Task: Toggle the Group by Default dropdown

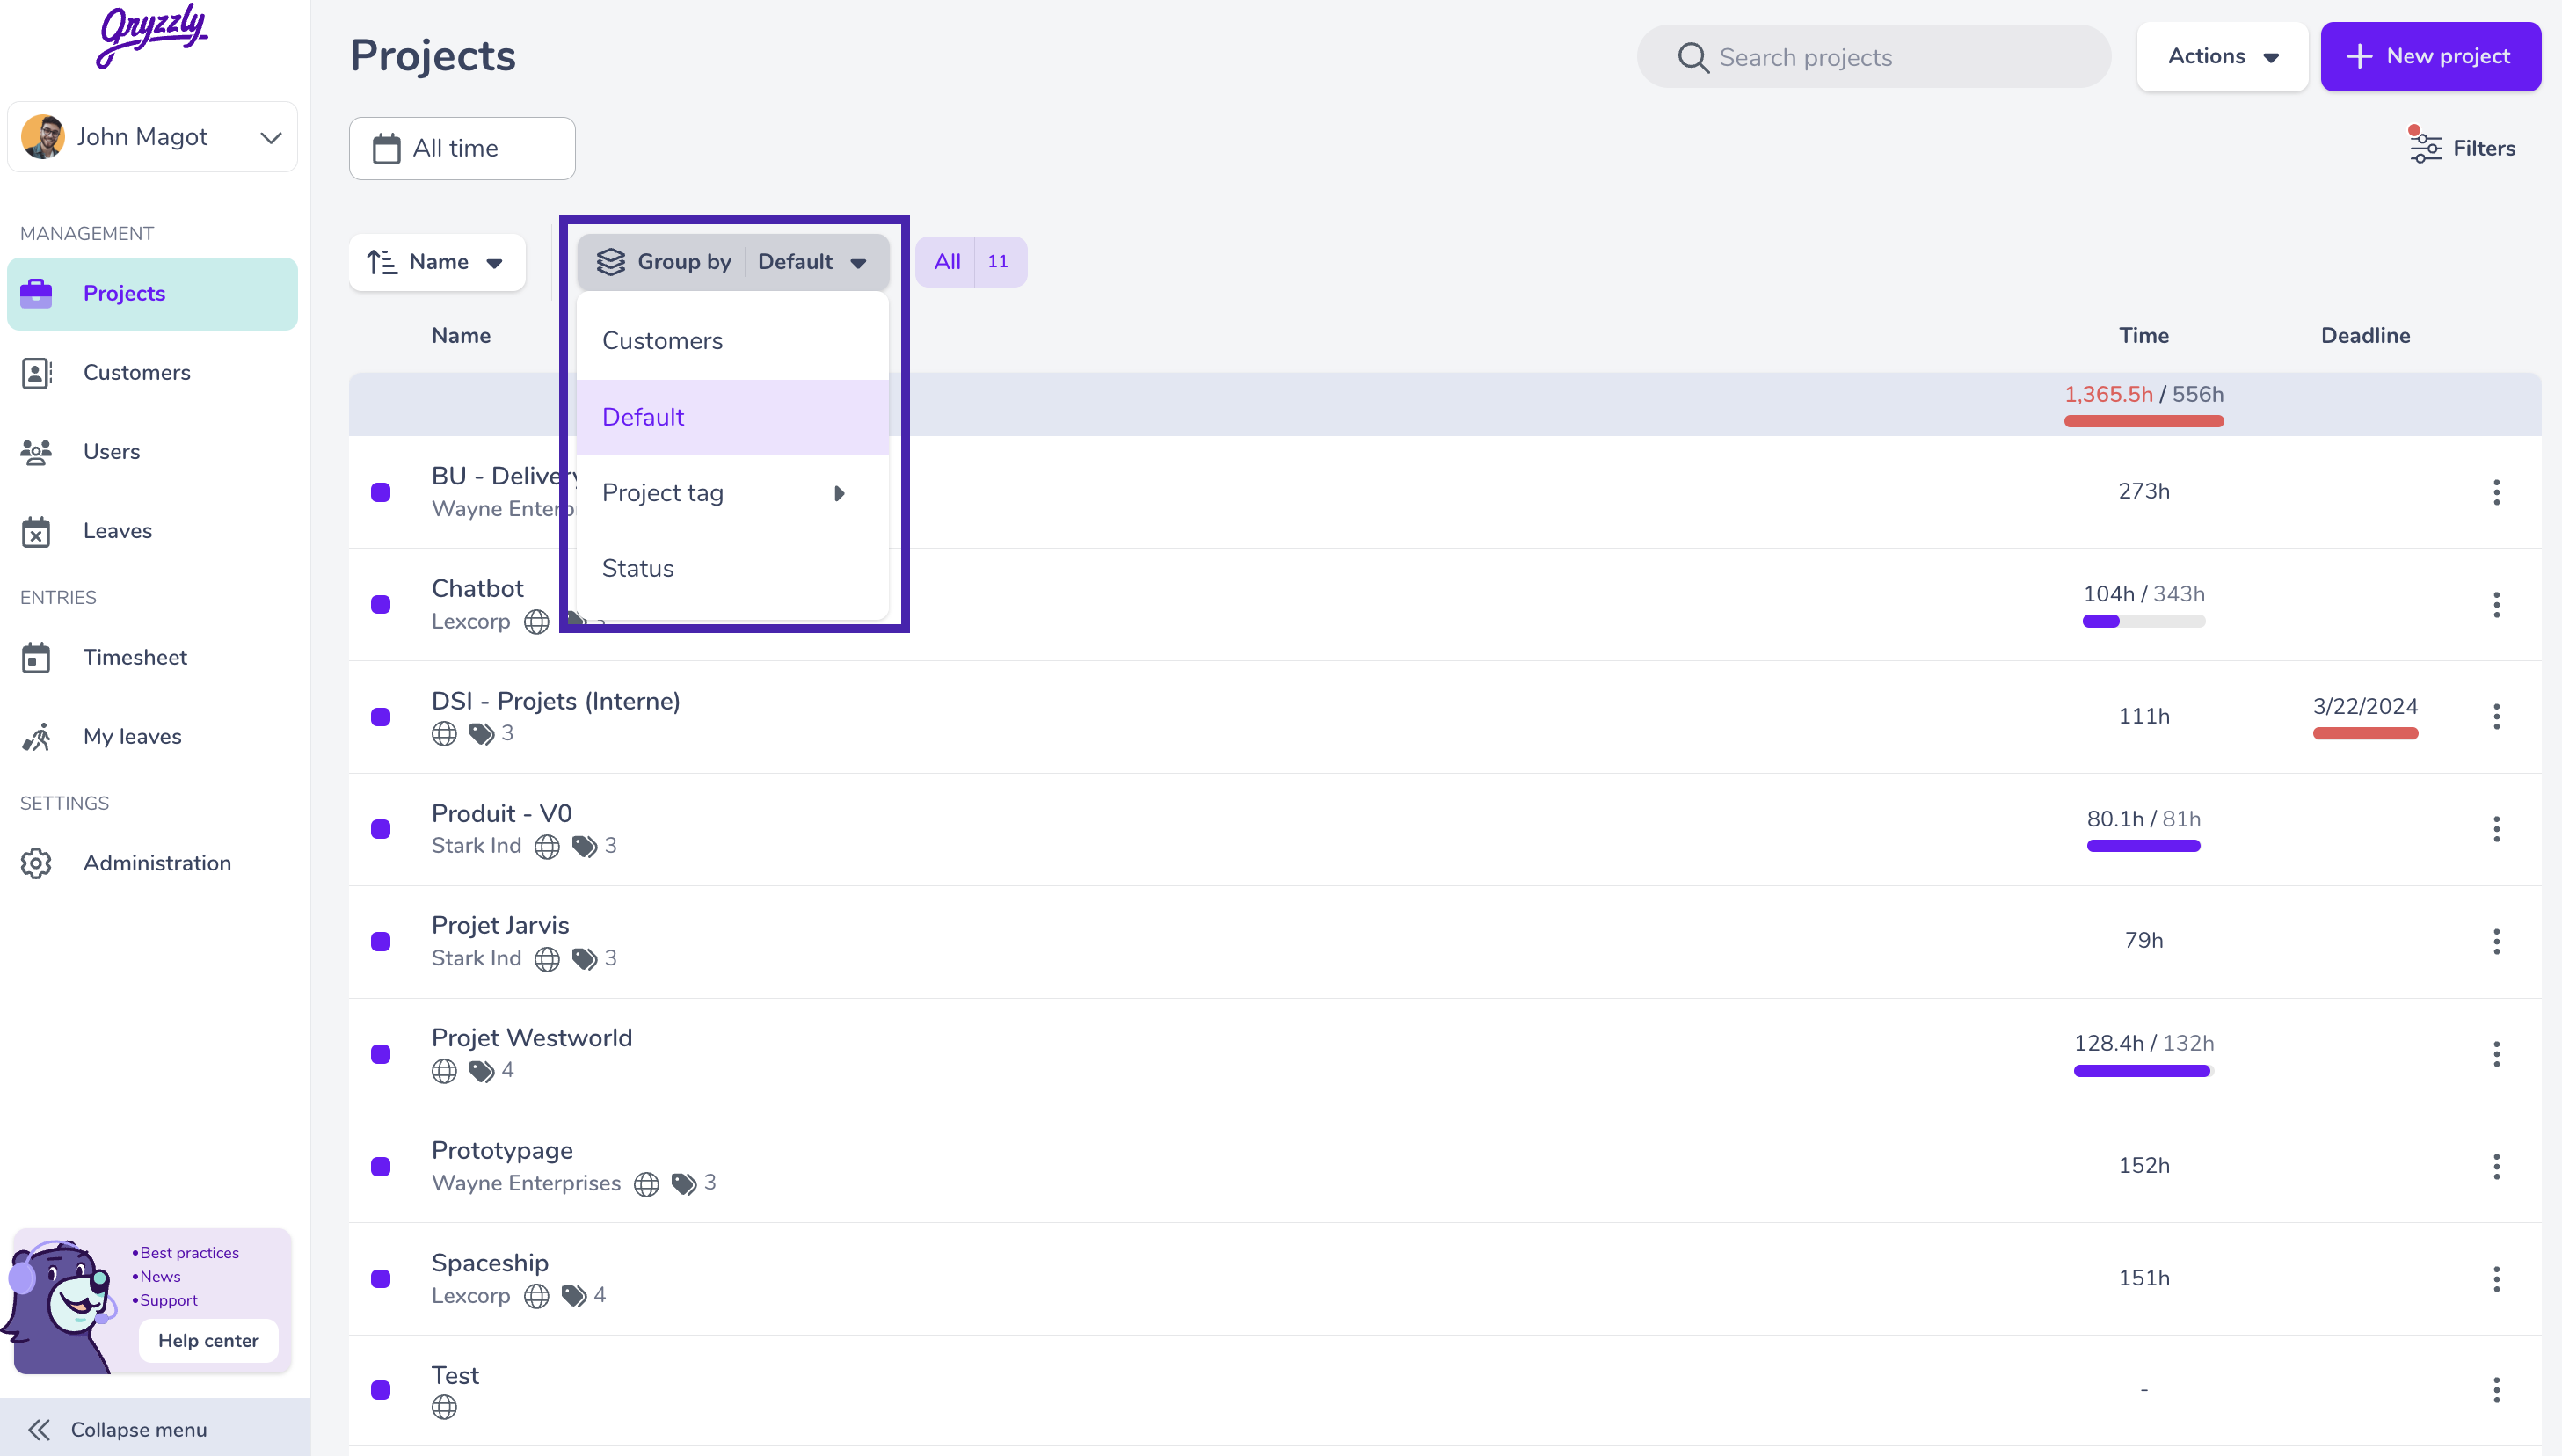Action: pyautogui.click(x=733, y=262)
